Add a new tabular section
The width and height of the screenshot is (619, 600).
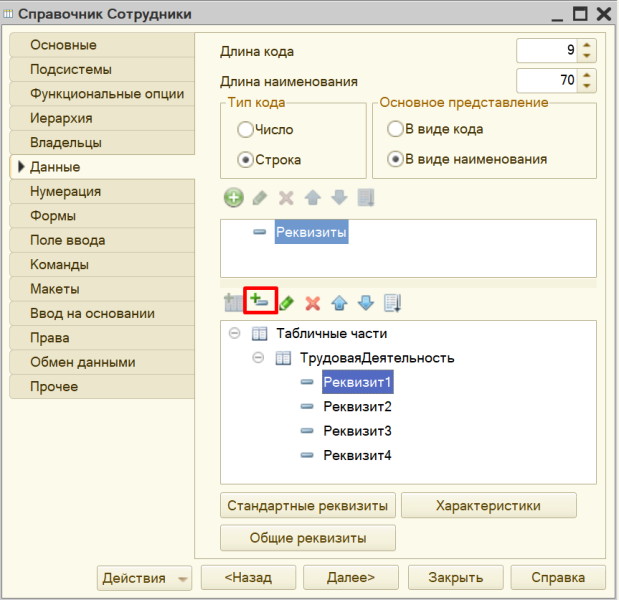click(233, 301)
